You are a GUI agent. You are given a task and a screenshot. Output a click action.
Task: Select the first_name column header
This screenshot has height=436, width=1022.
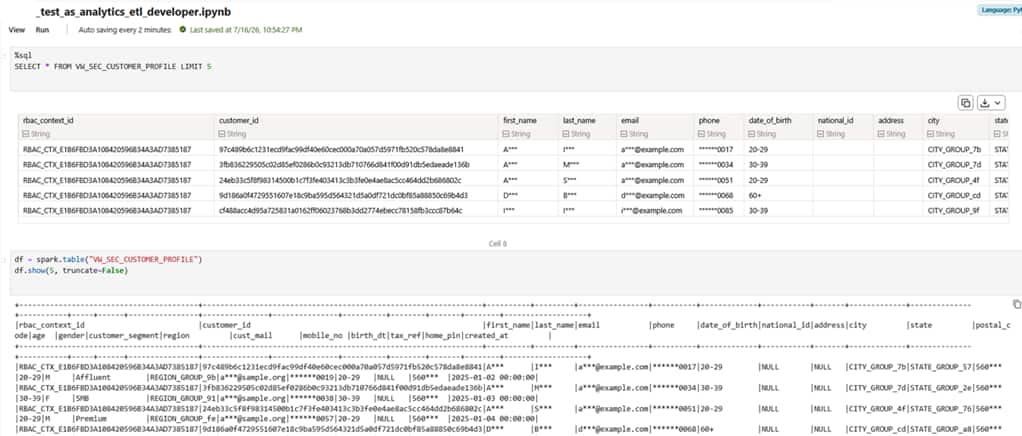pos(519,121)
